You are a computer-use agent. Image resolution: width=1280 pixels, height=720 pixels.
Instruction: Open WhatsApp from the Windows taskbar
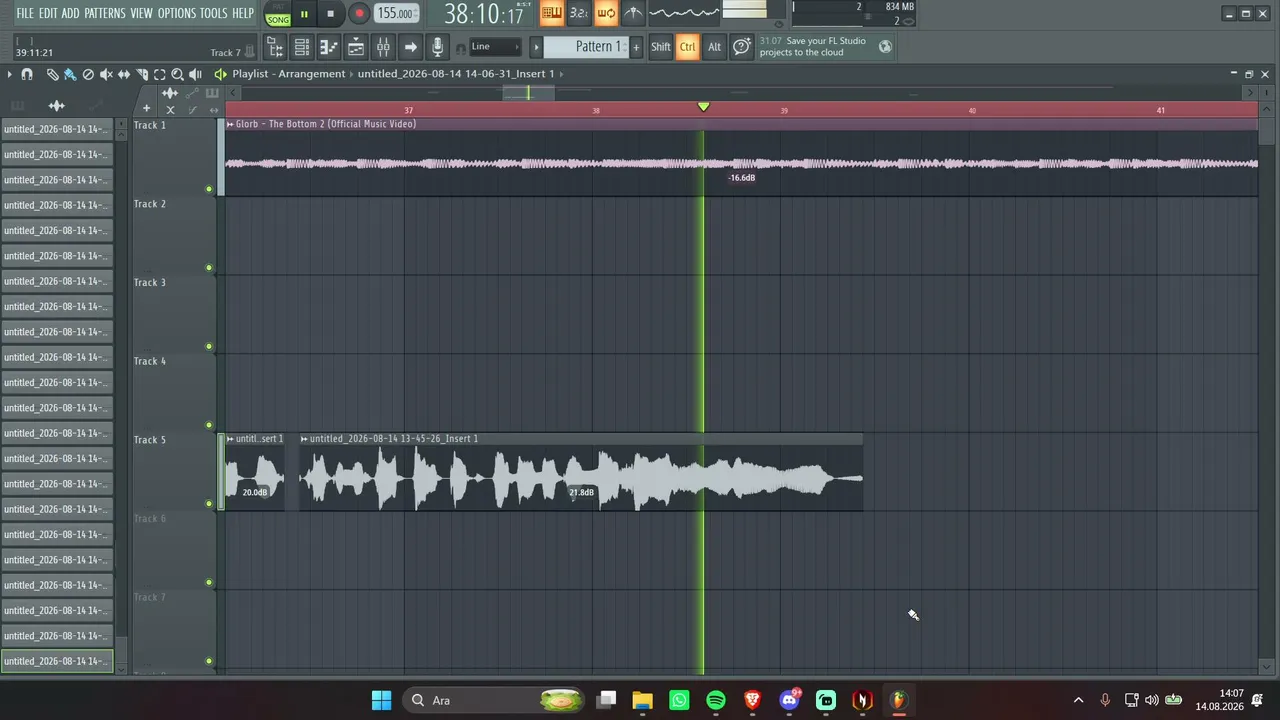click(x=679, y=700)
